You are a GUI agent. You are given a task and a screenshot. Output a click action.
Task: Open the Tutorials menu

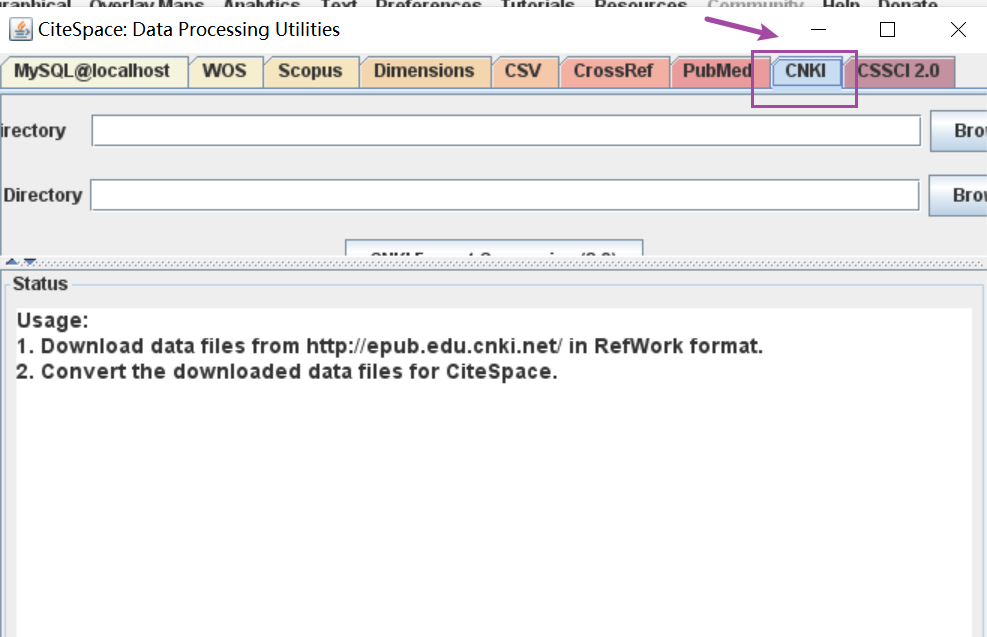538,4
